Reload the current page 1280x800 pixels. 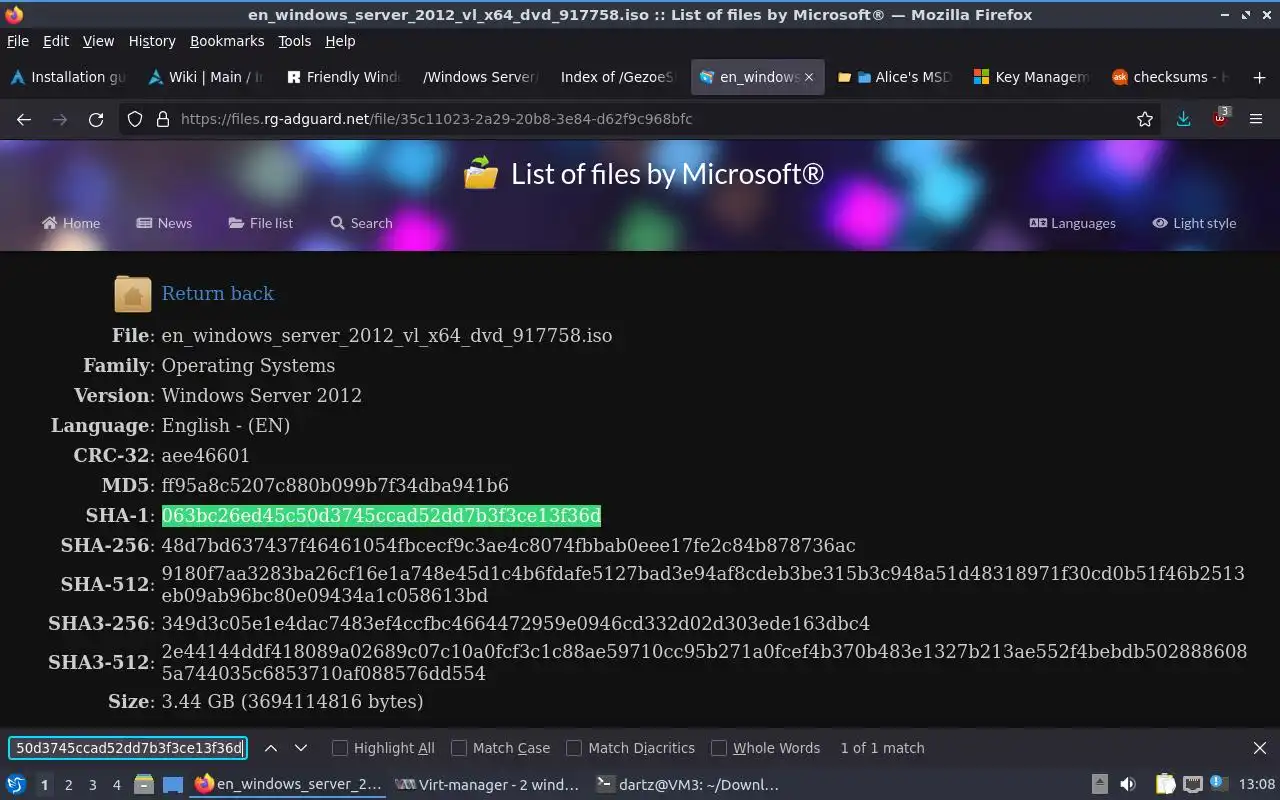coord(96,119)
